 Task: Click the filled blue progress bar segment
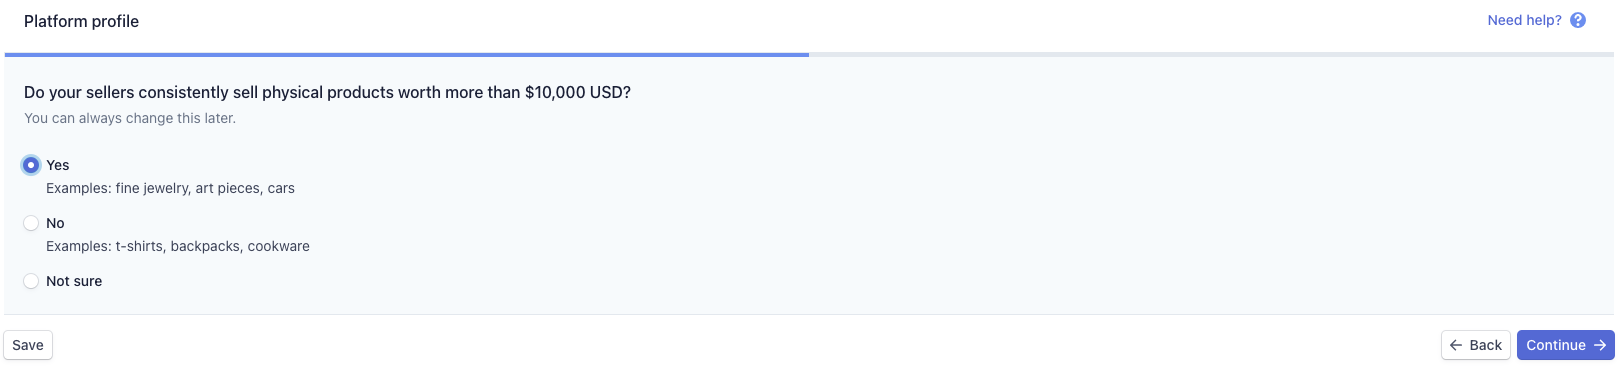pyautogui.click(x=406, y=54)
